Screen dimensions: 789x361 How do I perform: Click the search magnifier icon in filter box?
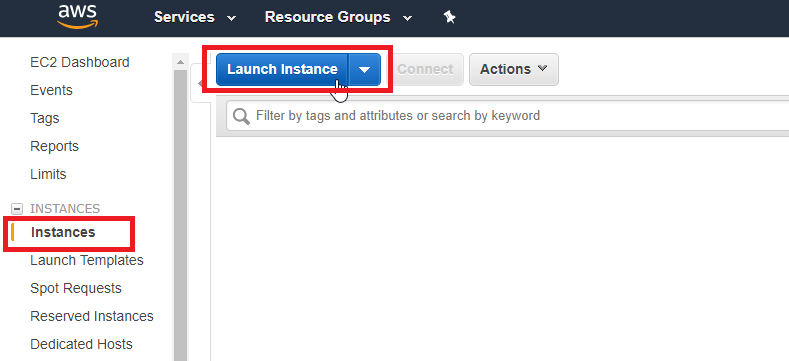(x=242, y=116)
